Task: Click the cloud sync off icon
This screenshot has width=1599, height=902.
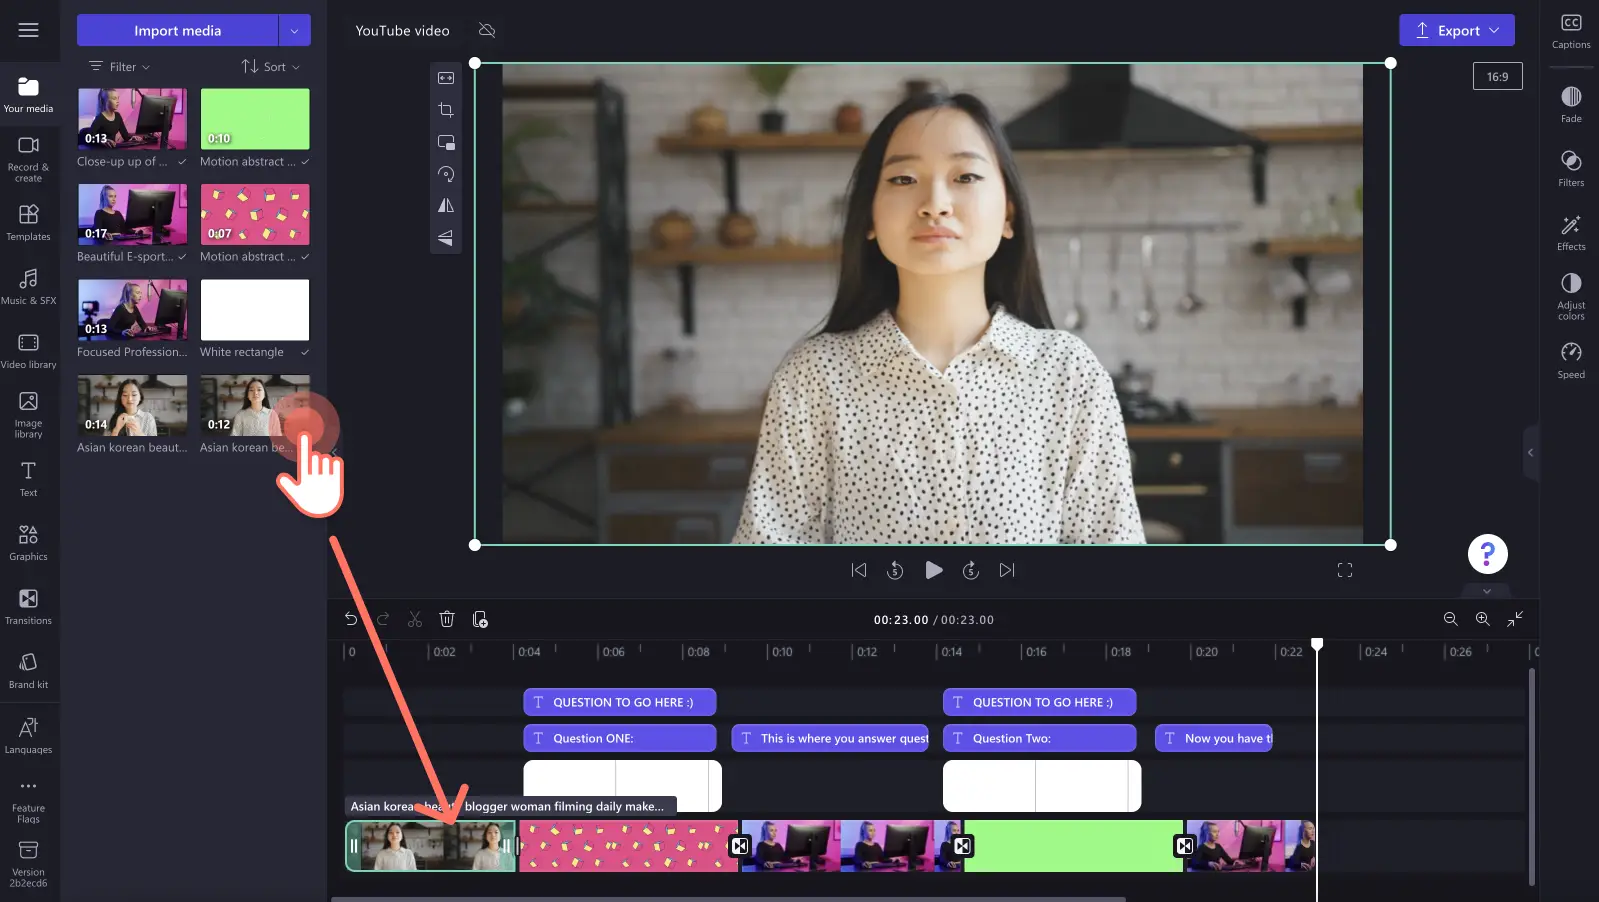Action: [487, 30]
